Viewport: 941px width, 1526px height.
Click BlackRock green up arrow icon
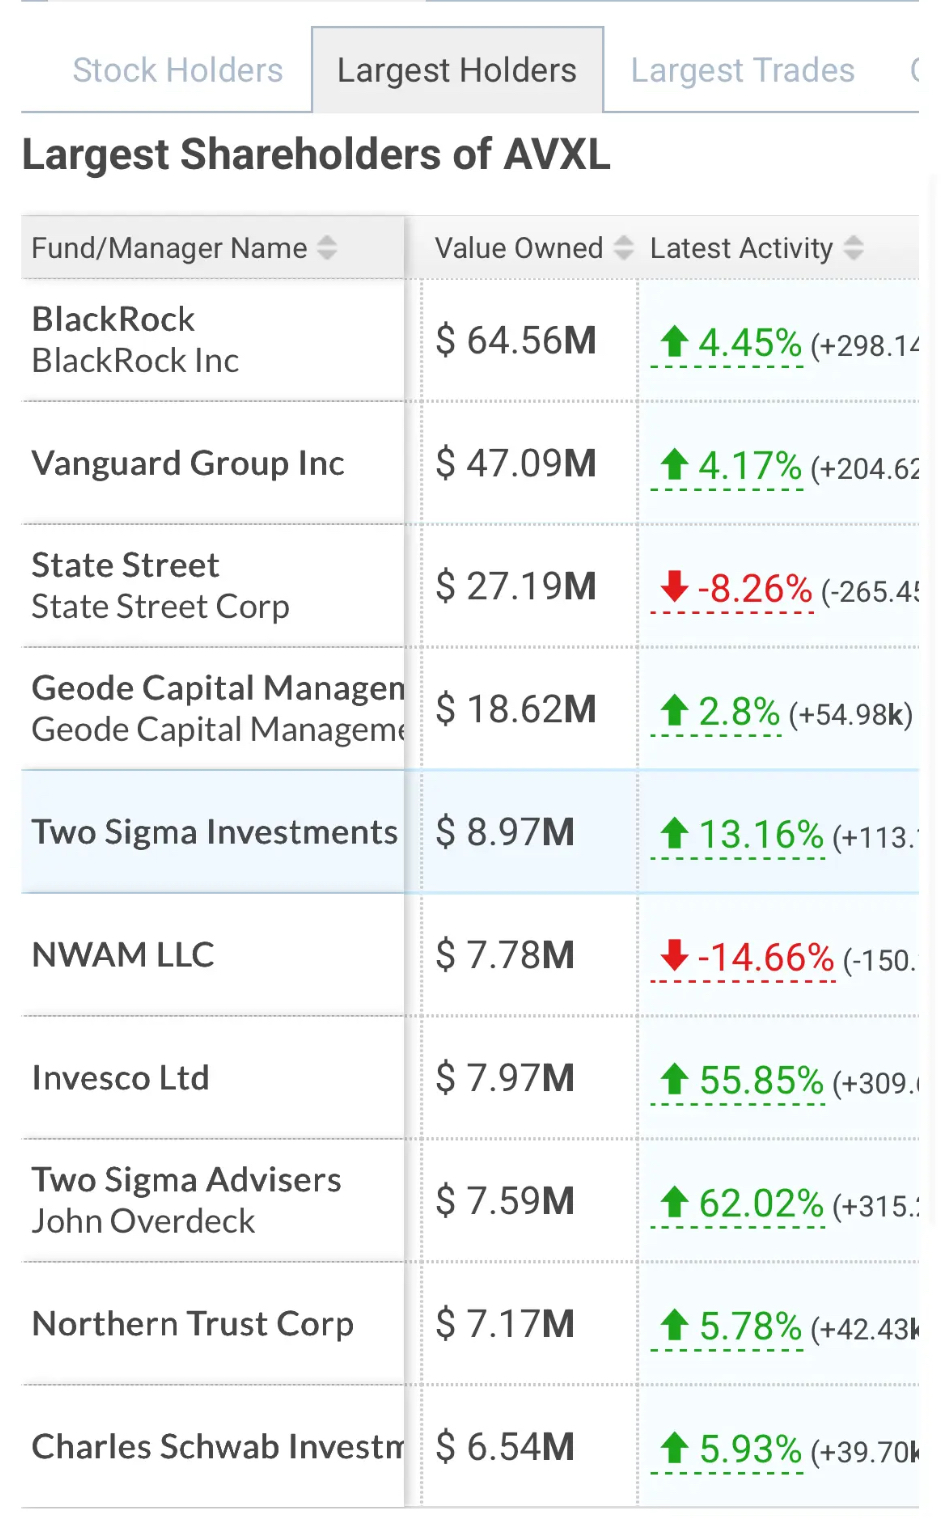tap(675, 342)
